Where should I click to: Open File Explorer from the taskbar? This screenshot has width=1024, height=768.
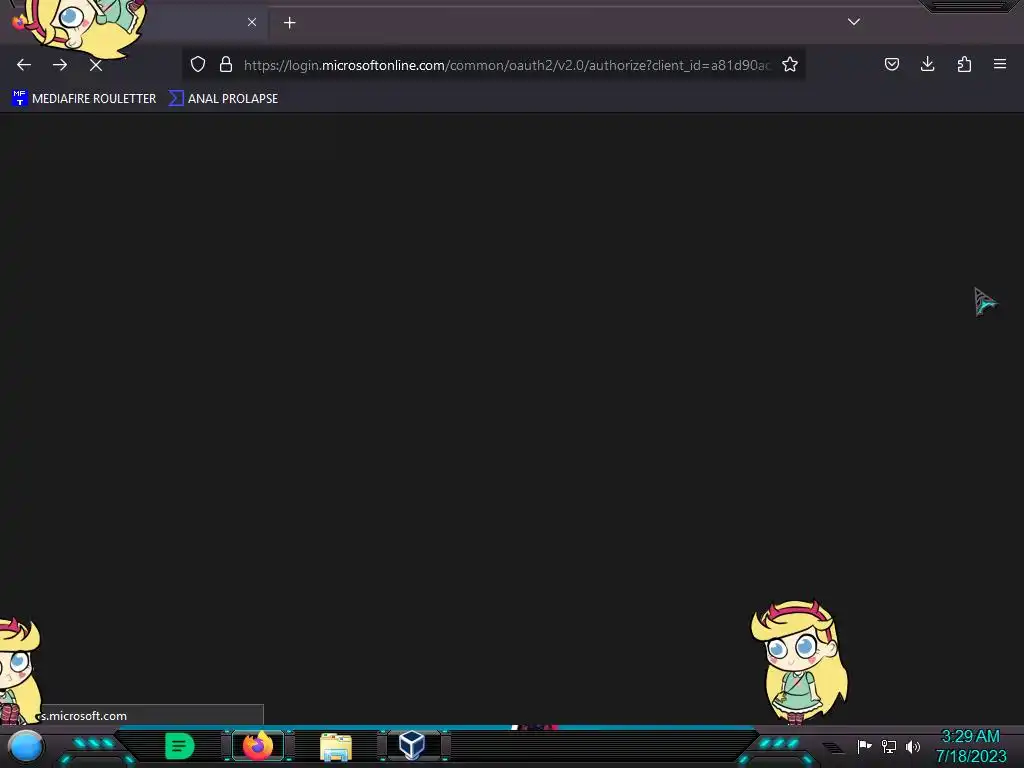coord(336,746)
